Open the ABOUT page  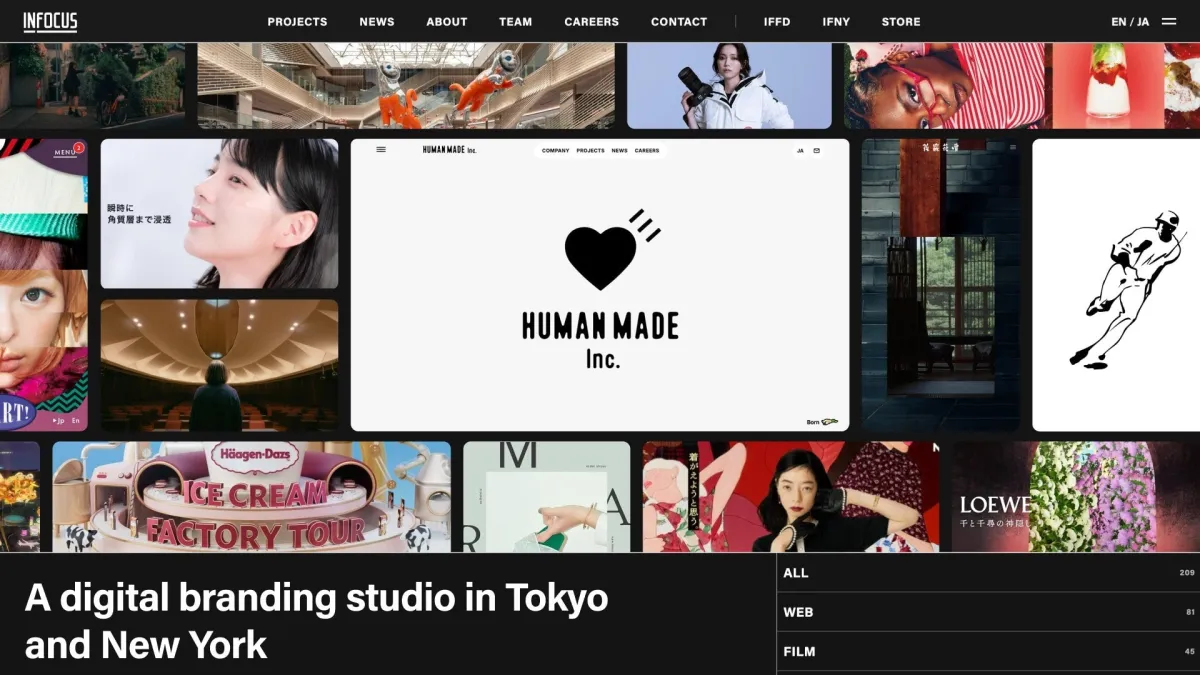coord(447,22)
